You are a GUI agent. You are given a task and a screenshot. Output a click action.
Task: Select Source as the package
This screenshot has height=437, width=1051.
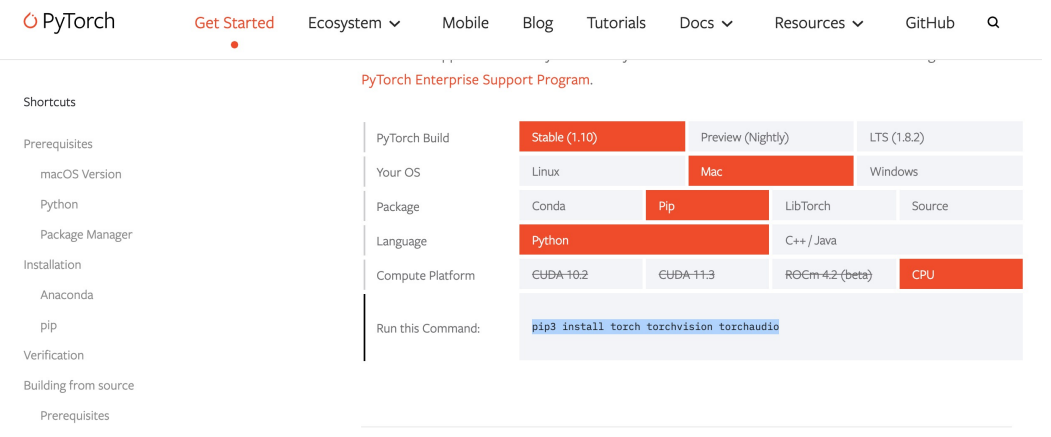pos(961,205)
